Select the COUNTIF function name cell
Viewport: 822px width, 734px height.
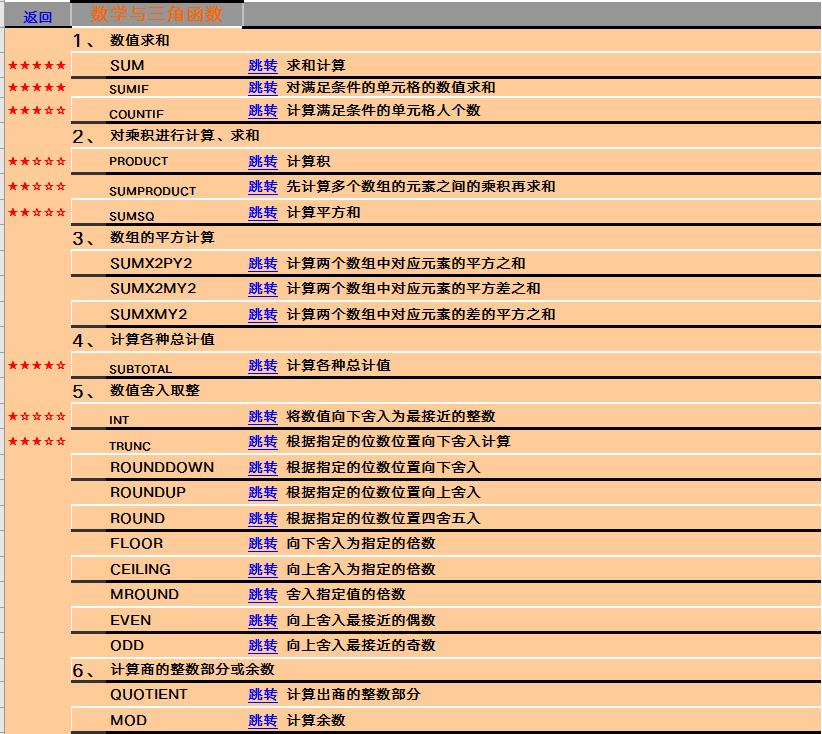[136, 114]
